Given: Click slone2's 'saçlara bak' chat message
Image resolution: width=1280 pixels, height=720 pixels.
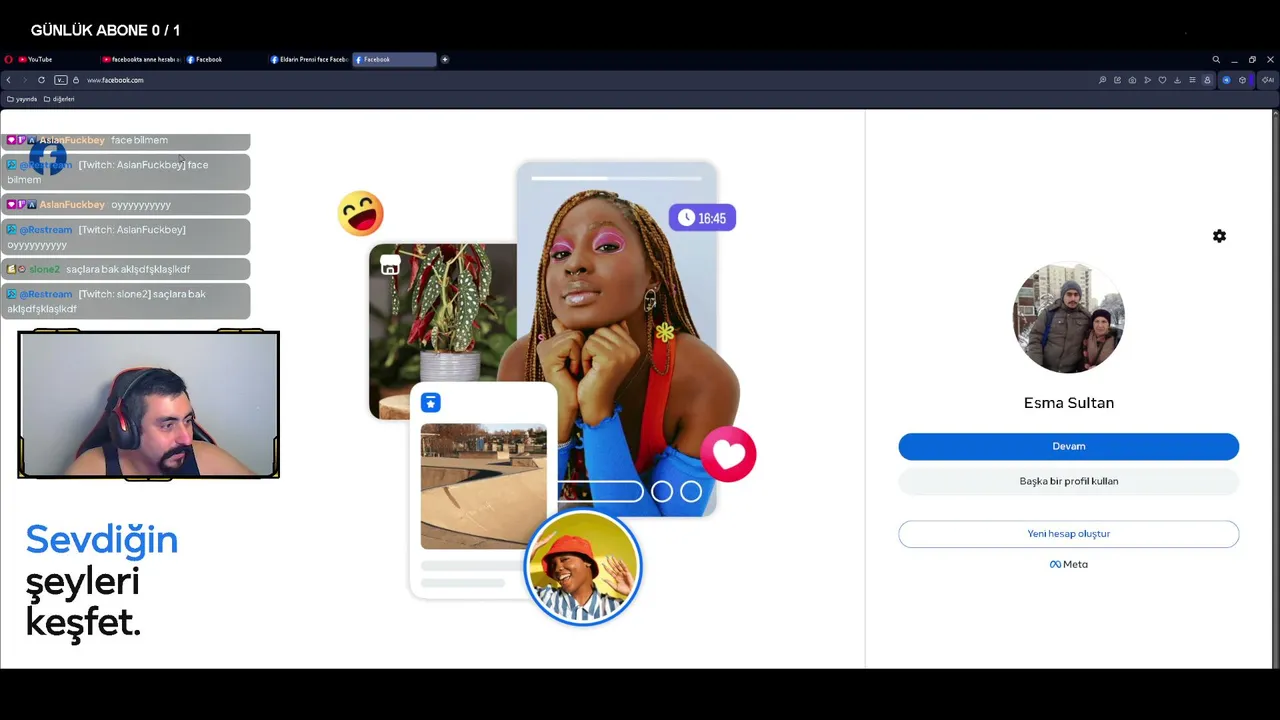Looking at the screenshot, I should pos(127,269).
